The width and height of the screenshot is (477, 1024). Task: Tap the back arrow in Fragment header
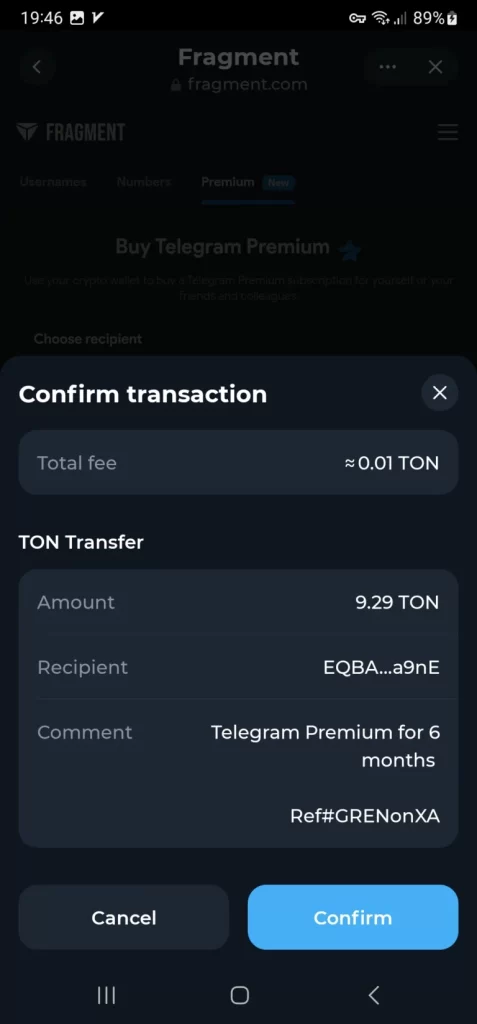(x=37, y=67)
